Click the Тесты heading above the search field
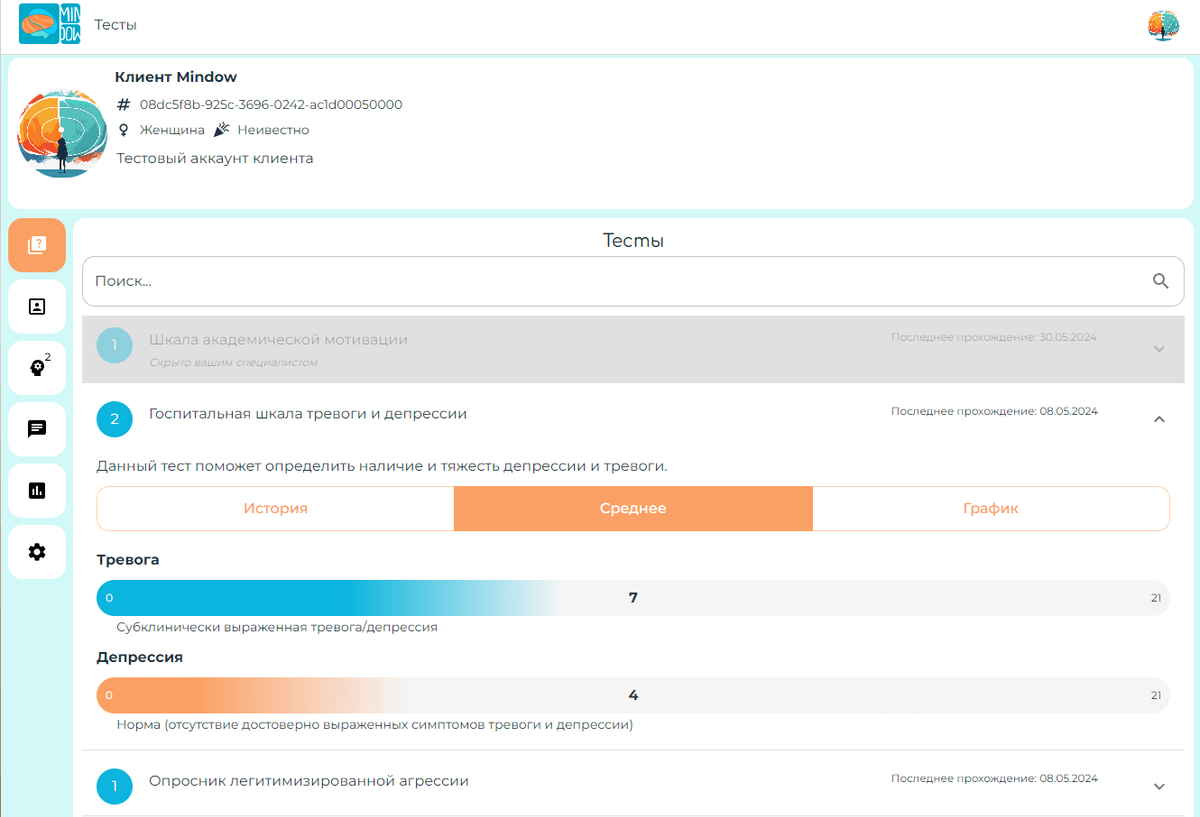1200x817 pixels. tap(633, 240)
